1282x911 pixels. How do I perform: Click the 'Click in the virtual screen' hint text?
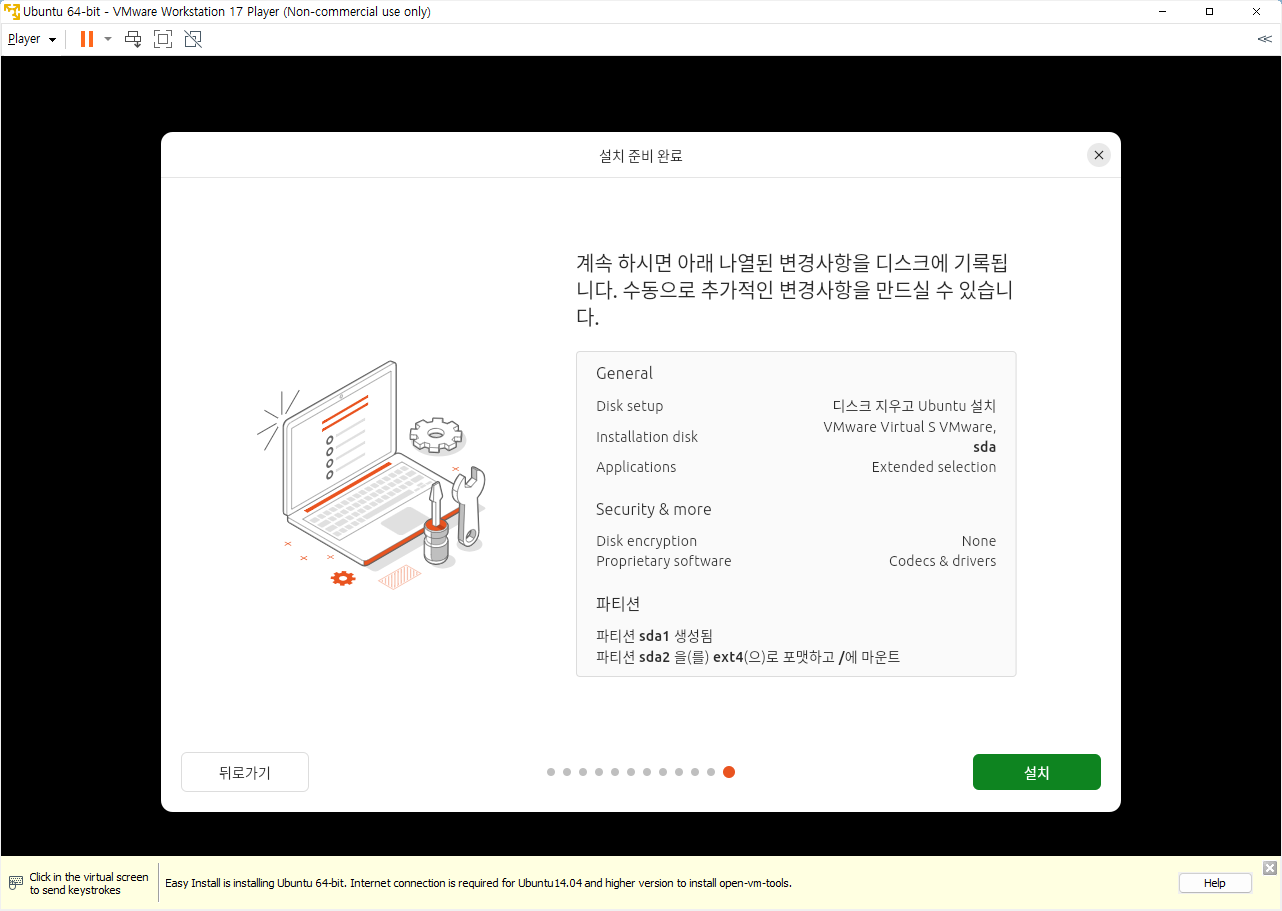[89, 883]
